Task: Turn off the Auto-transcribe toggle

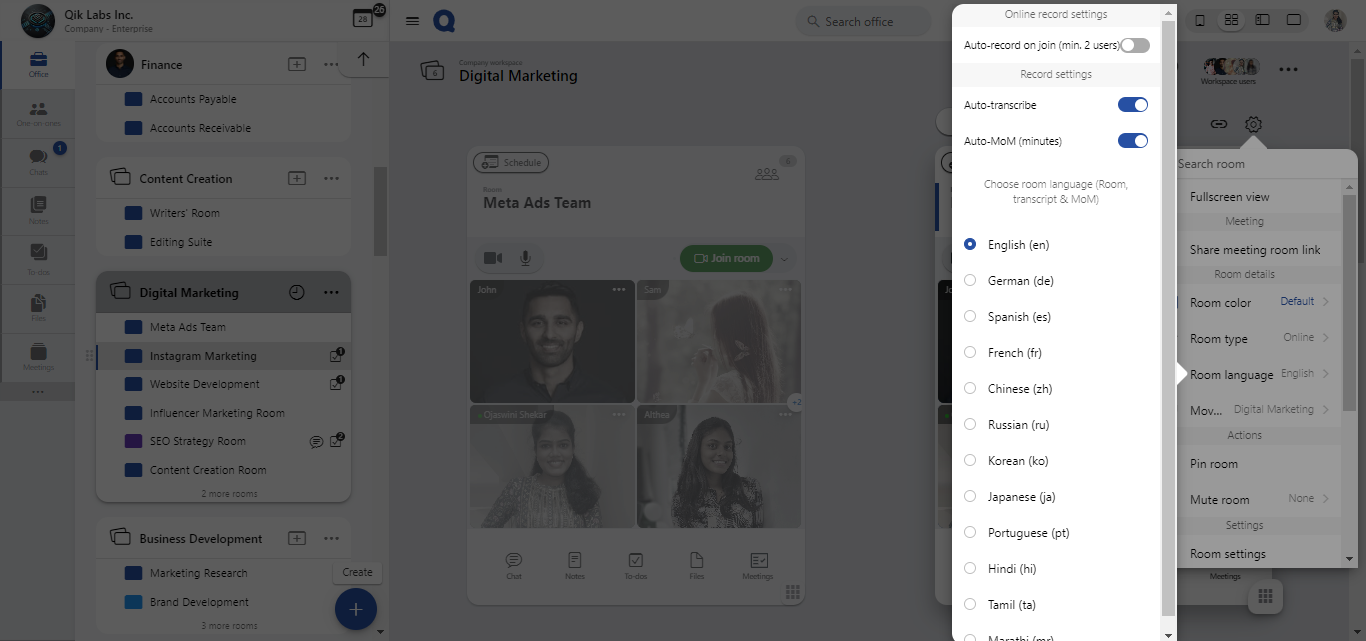Action: click(1132, 105)
